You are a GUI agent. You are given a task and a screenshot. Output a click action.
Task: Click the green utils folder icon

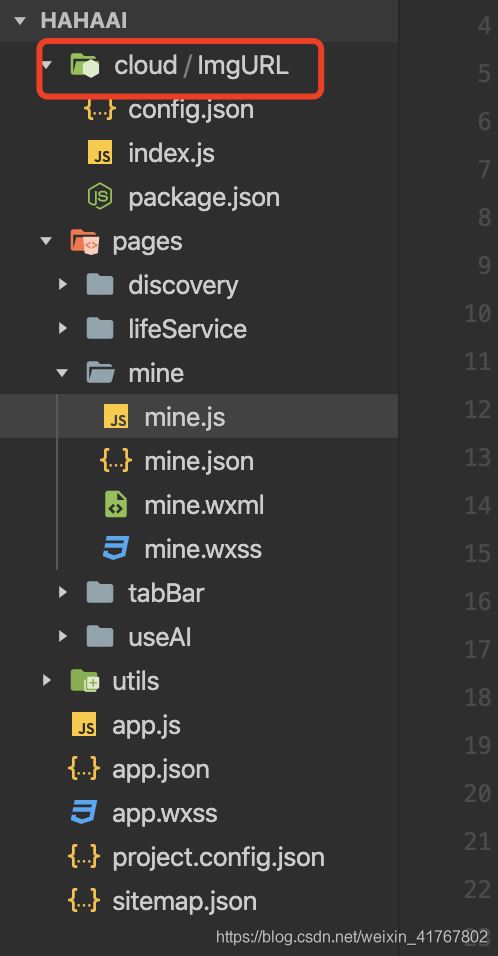coord(84,680)
